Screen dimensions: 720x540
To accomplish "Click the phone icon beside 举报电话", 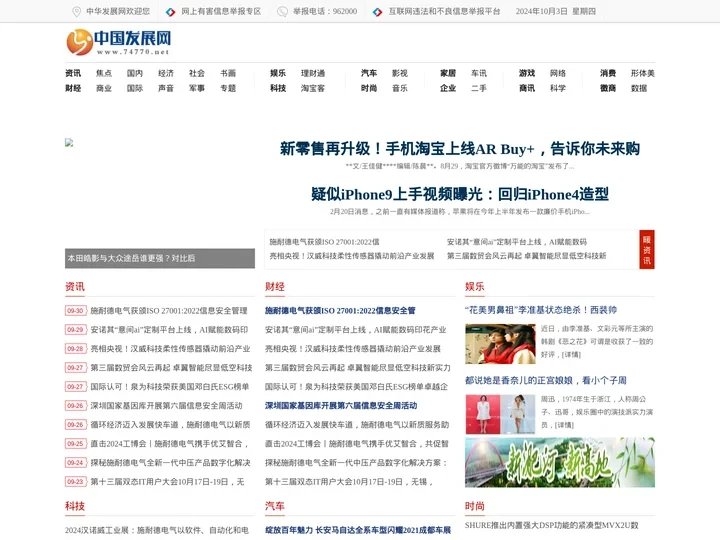I will (x=282, y=11).
